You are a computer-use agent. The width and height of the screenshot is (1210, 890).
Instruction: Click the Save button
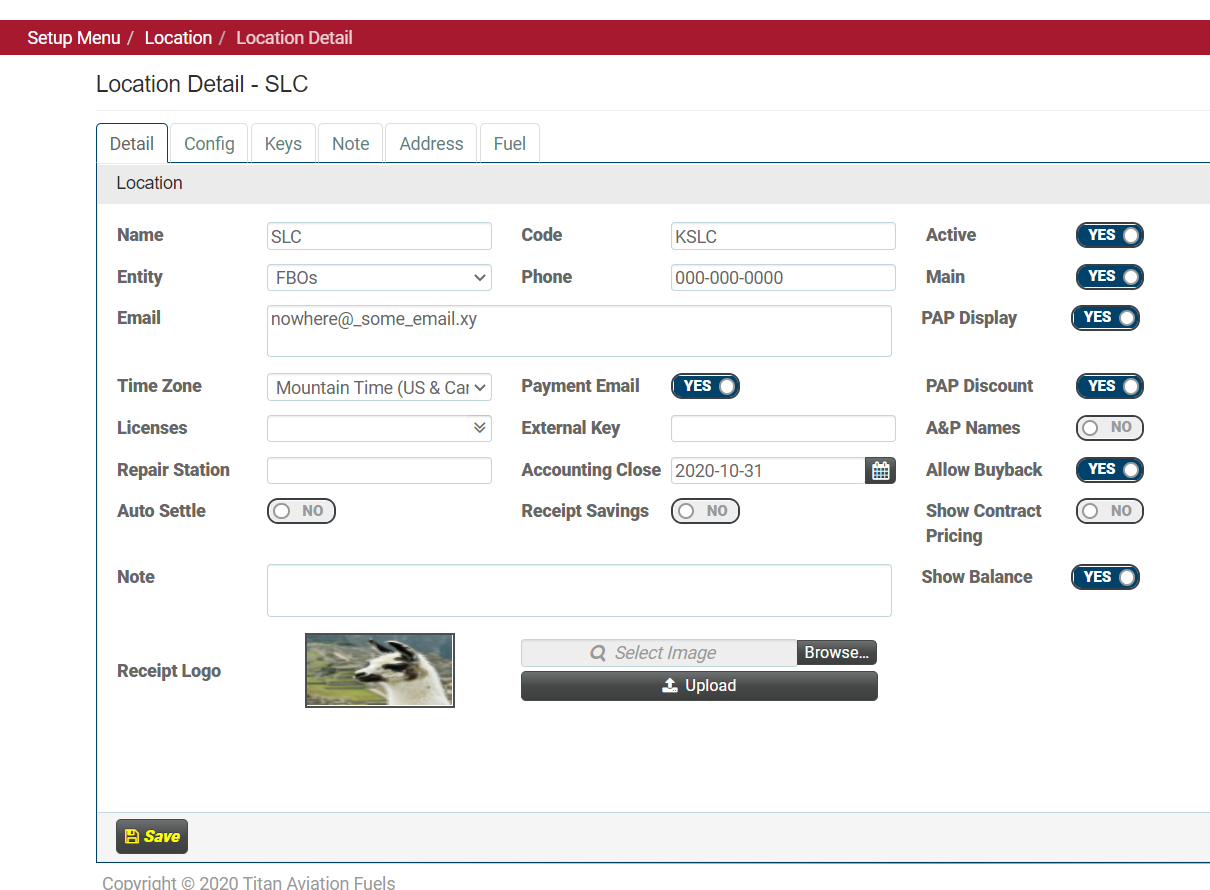coord(152,837)
